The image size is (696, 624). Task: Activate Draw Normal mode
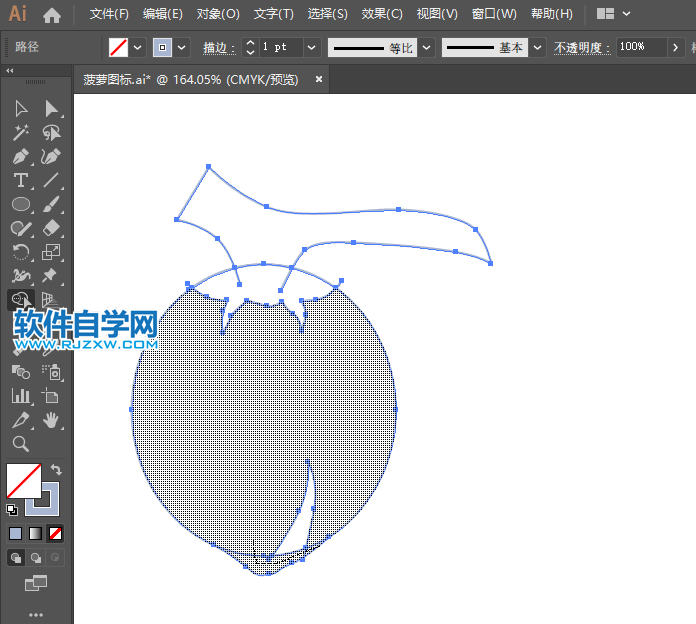point(16,557)
